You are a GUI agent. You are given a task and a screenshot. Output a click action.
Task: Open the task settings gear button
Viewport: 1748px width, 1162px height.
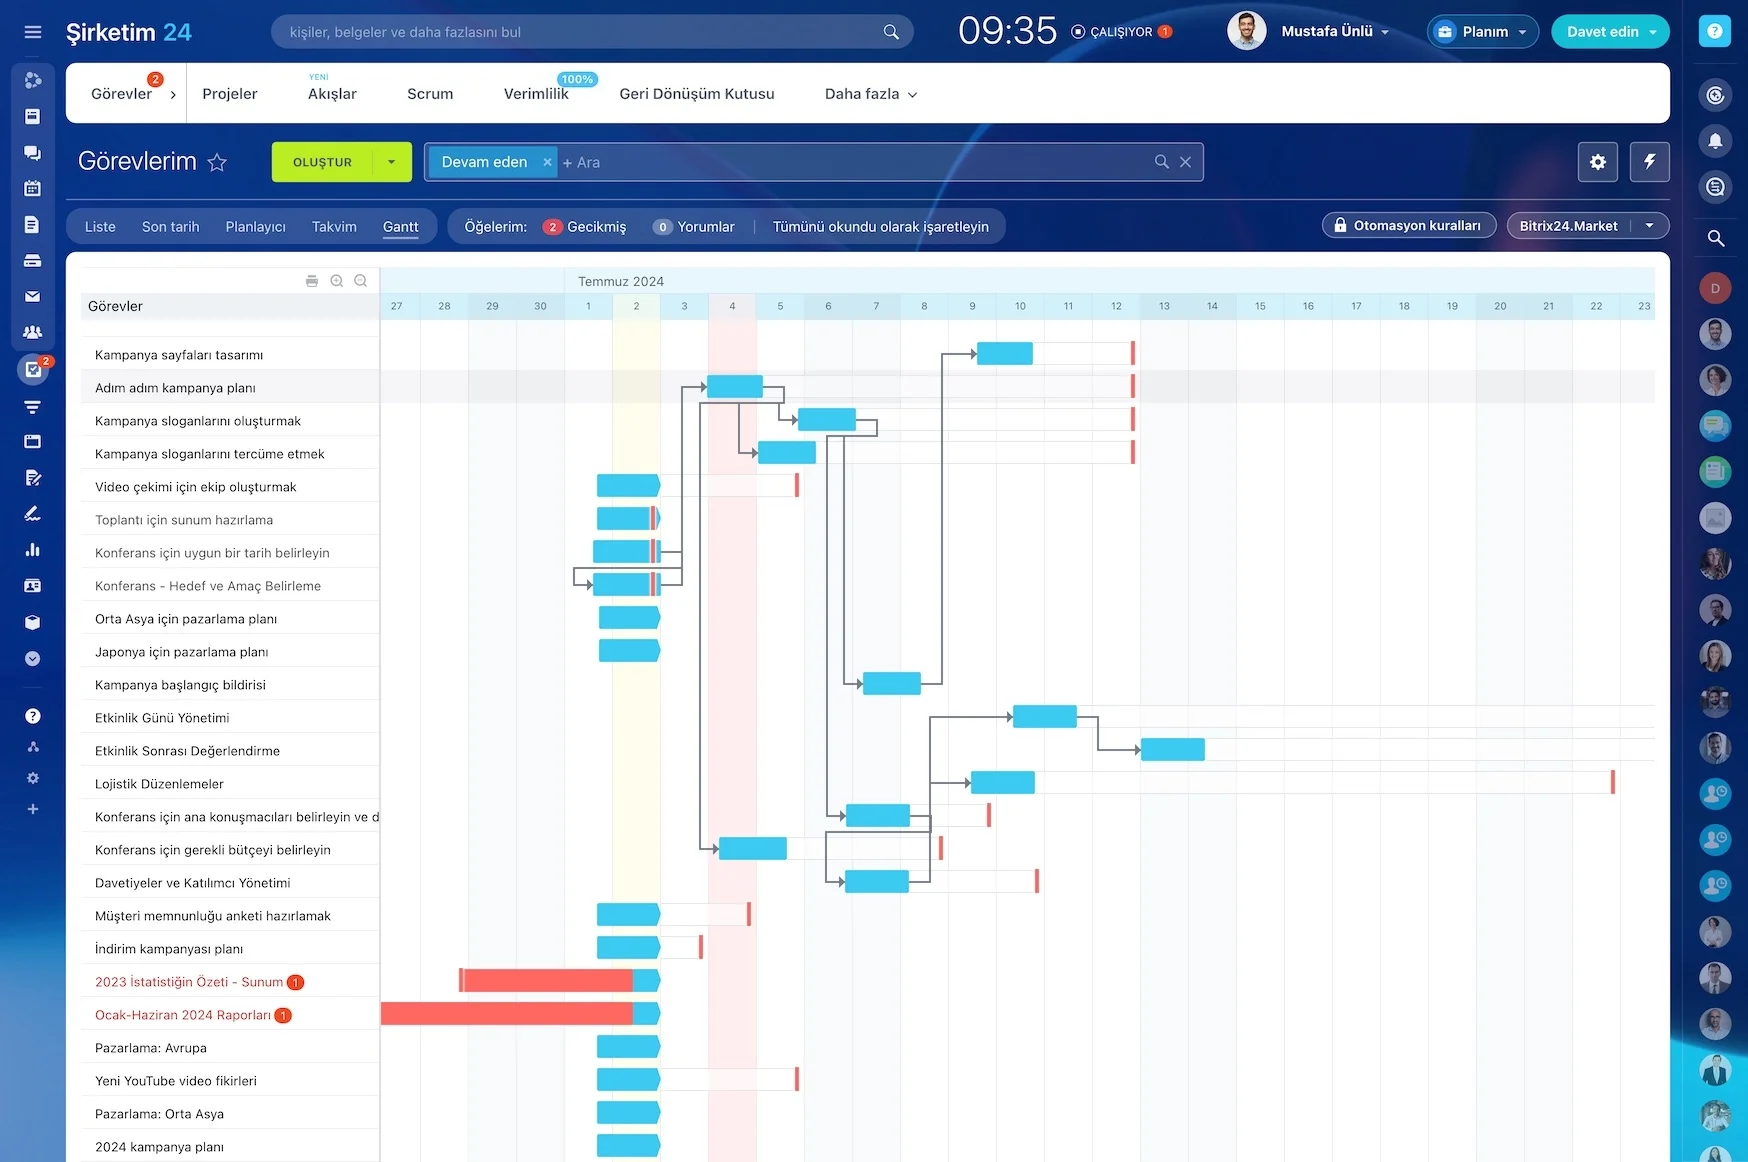[1598, 162]
